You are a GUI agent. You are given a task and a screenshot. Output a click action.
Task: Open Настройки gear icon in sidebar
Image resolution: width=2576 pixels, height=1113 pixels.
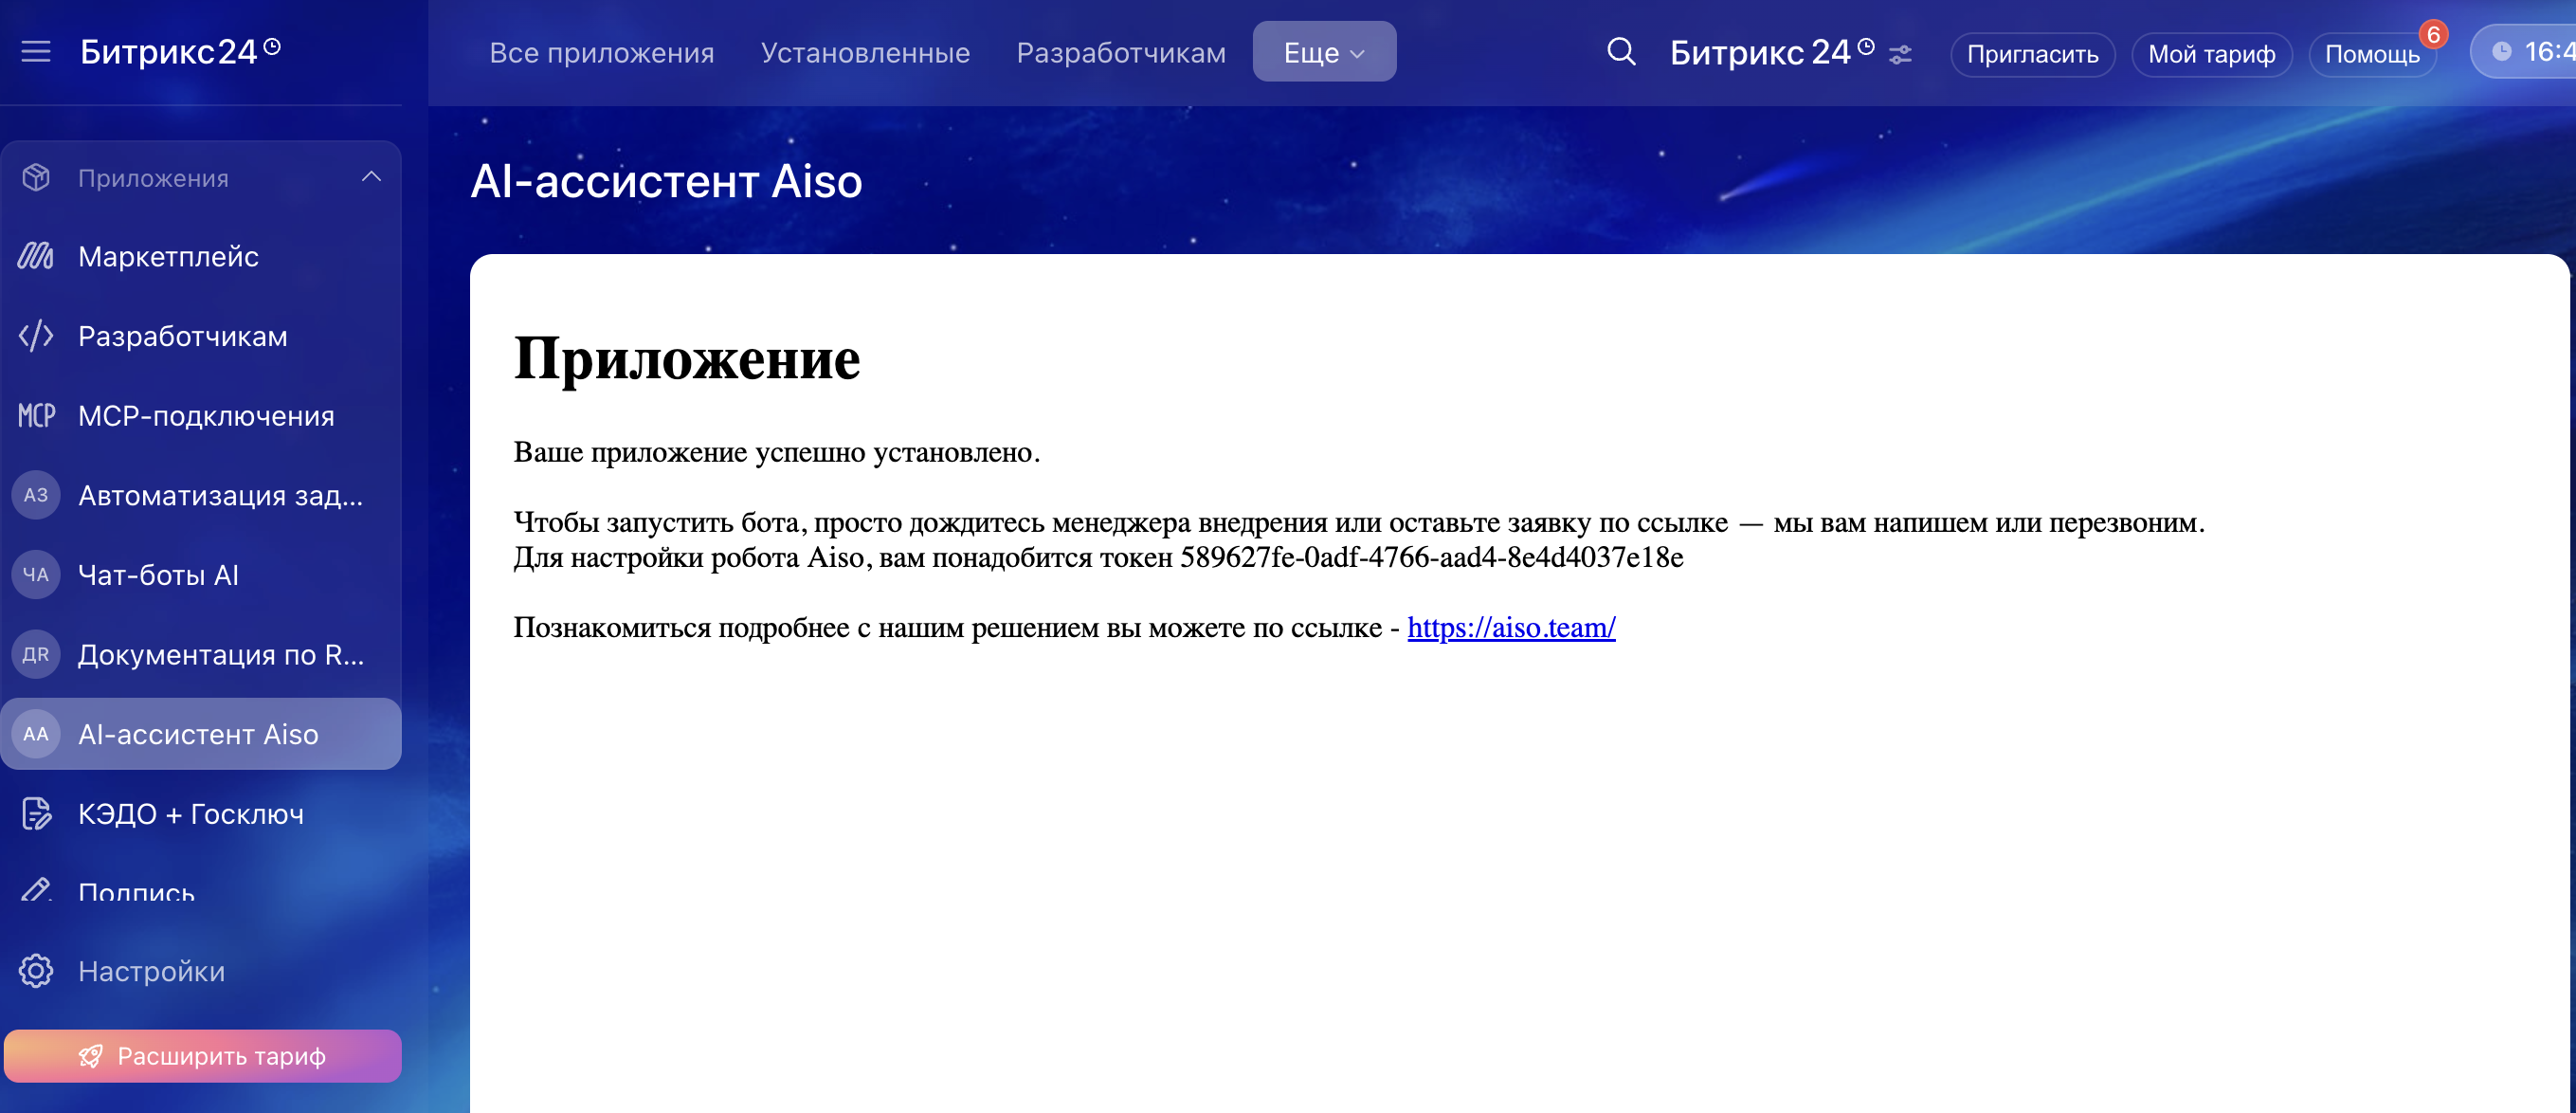click(x=36, y=971)
